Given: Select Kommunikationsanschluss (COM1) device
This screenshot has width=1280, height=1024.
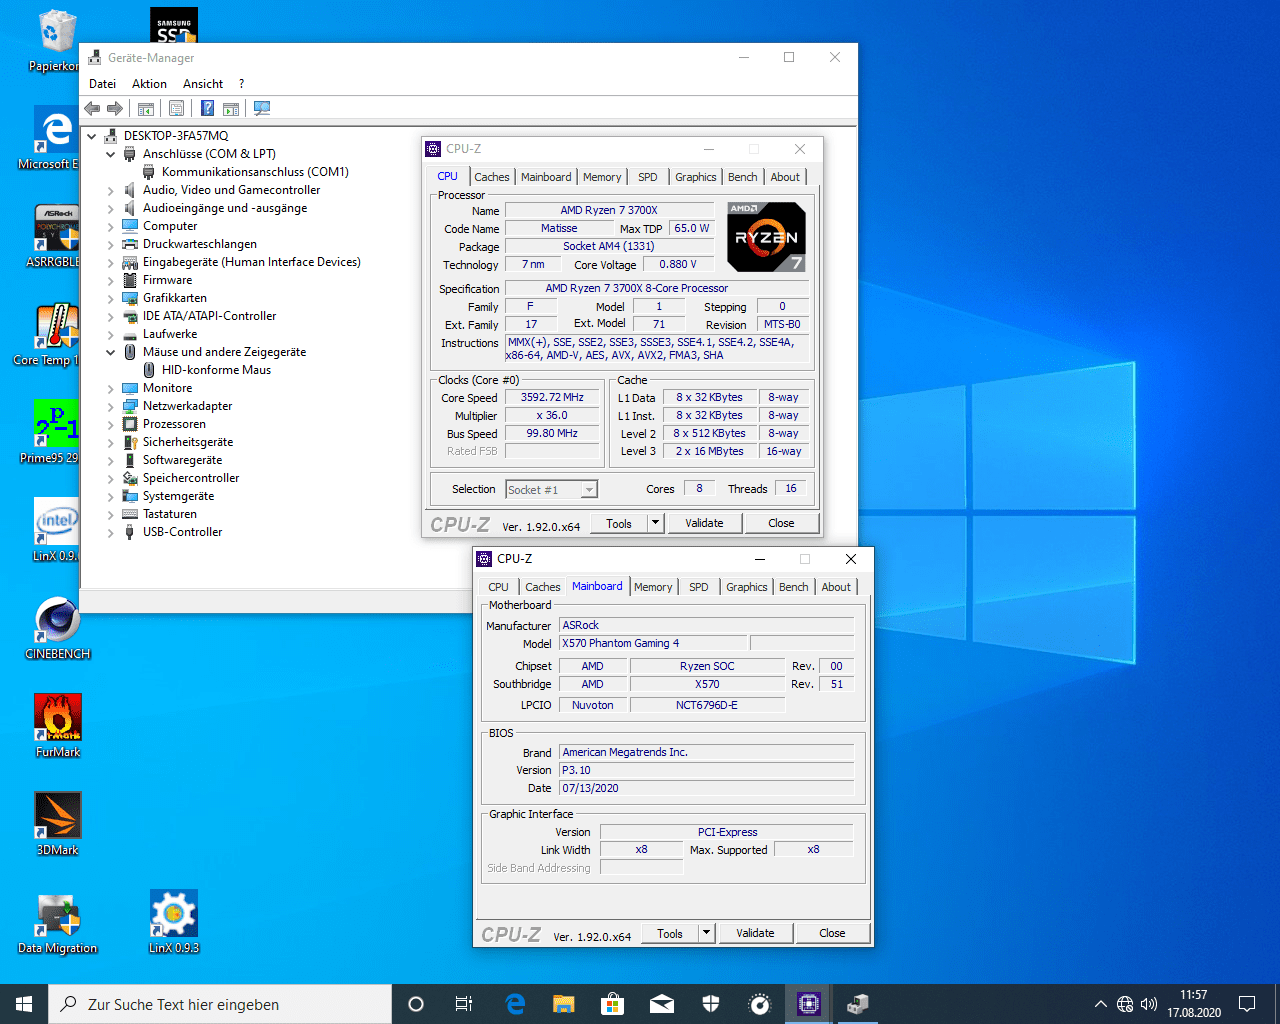Looking at the screenshot, I should [x=255, y=172].
